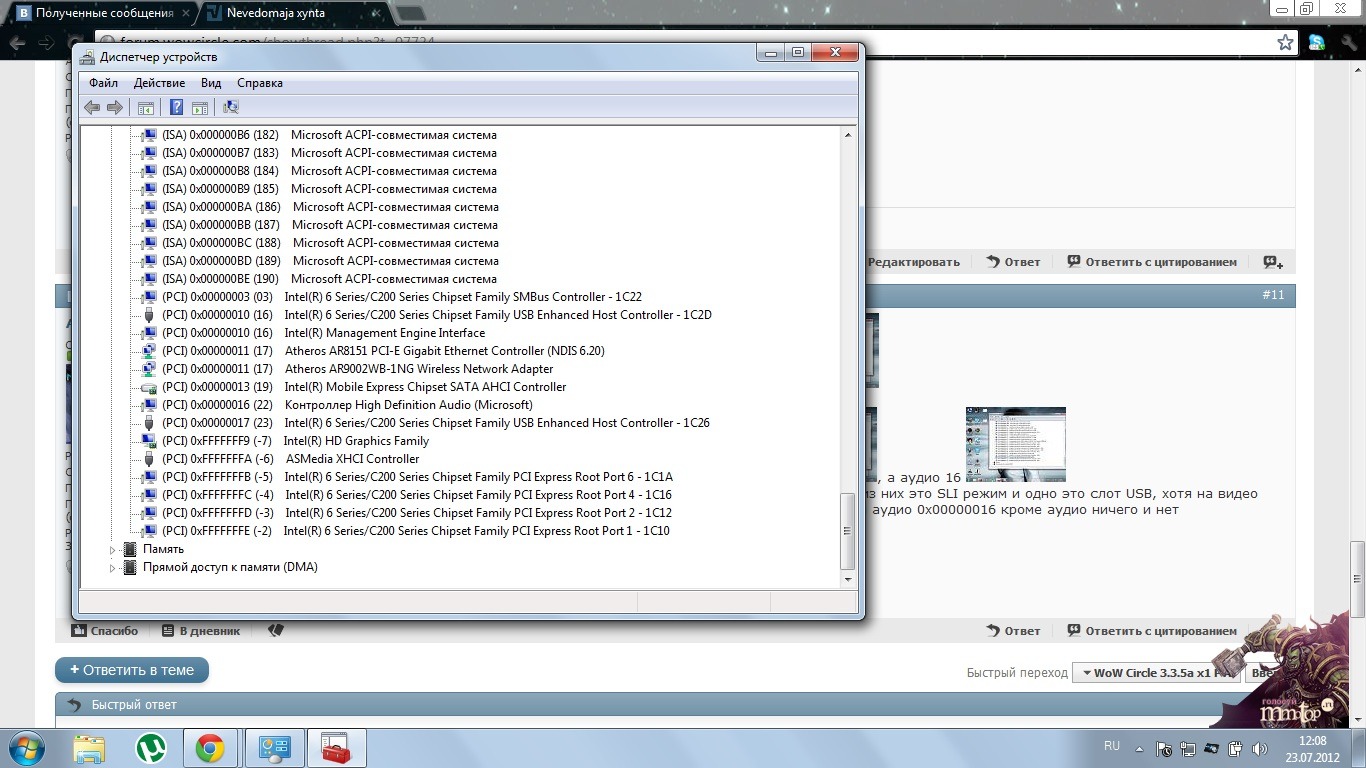Click Ответить с цитированием above post #11

point(1151,262)
